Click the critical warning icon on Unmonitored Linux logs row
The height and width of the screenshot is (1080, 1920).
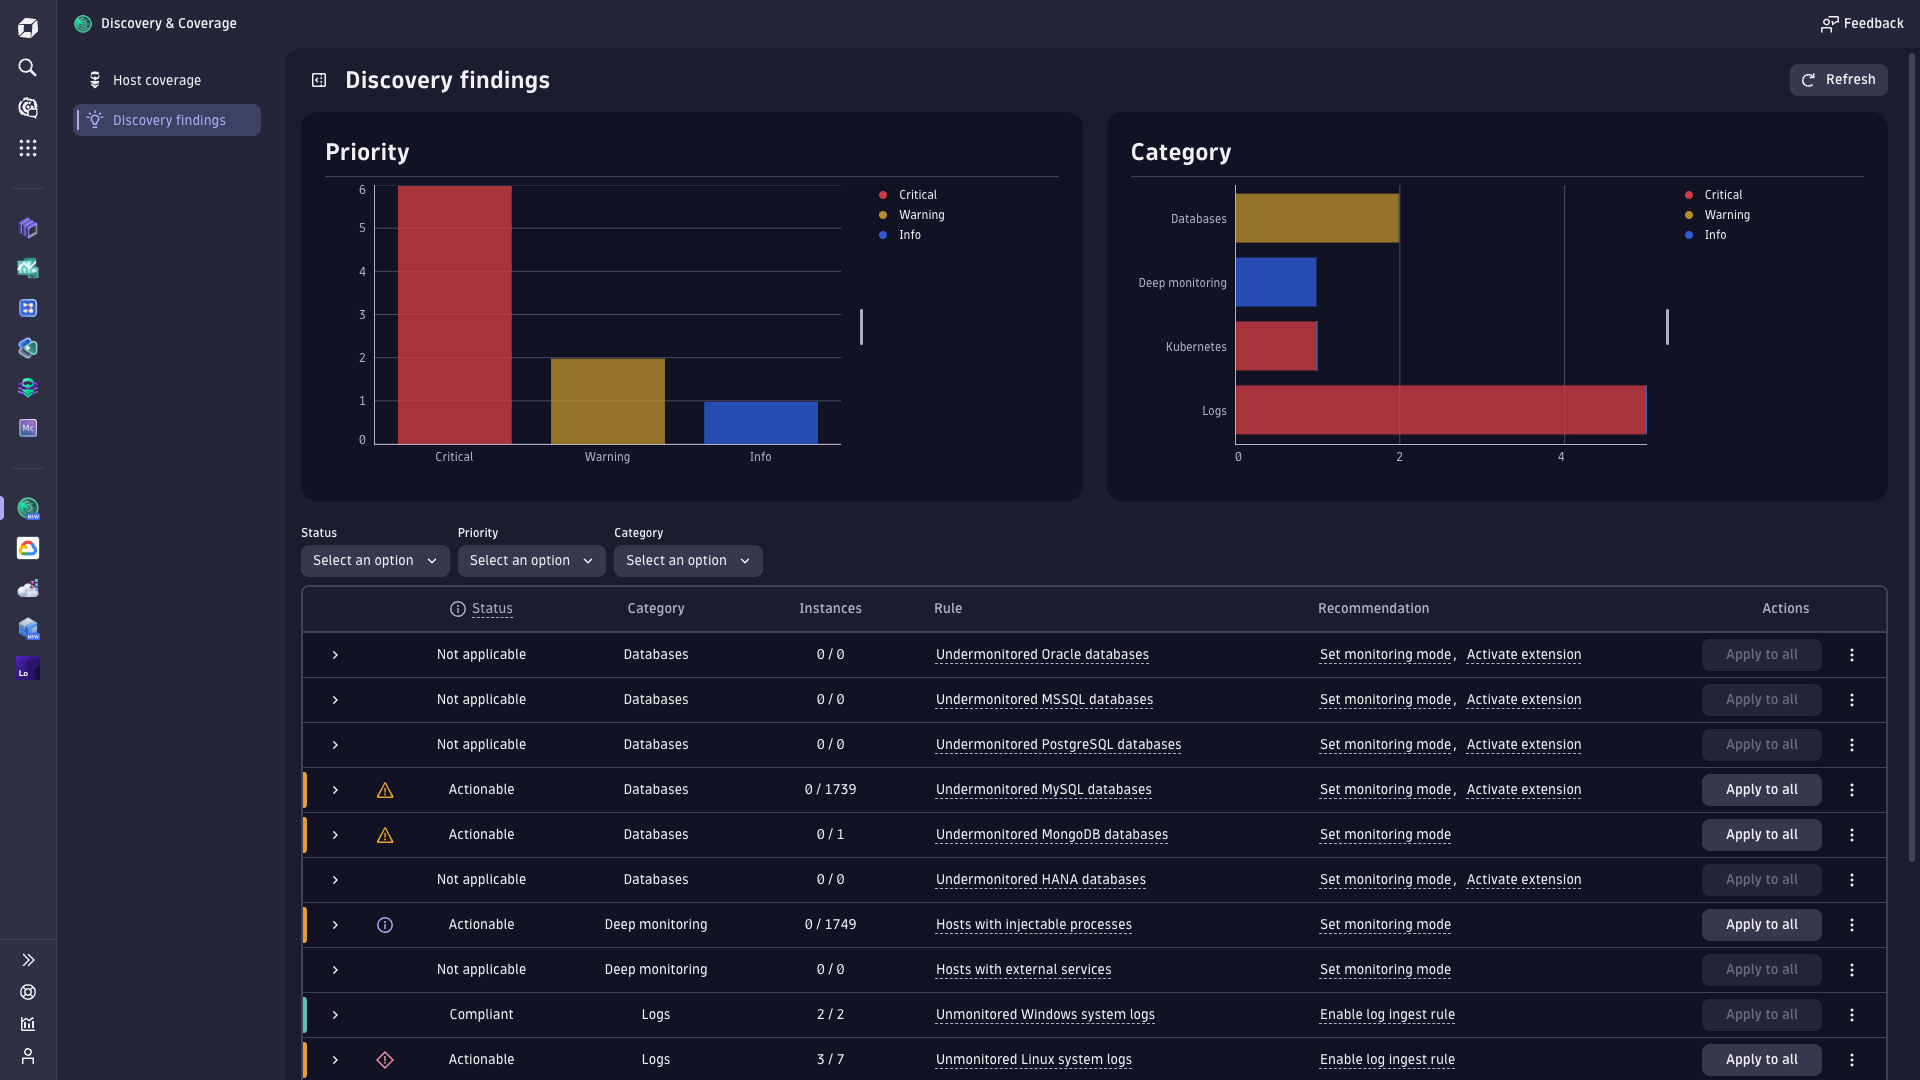coord(385,1060)
